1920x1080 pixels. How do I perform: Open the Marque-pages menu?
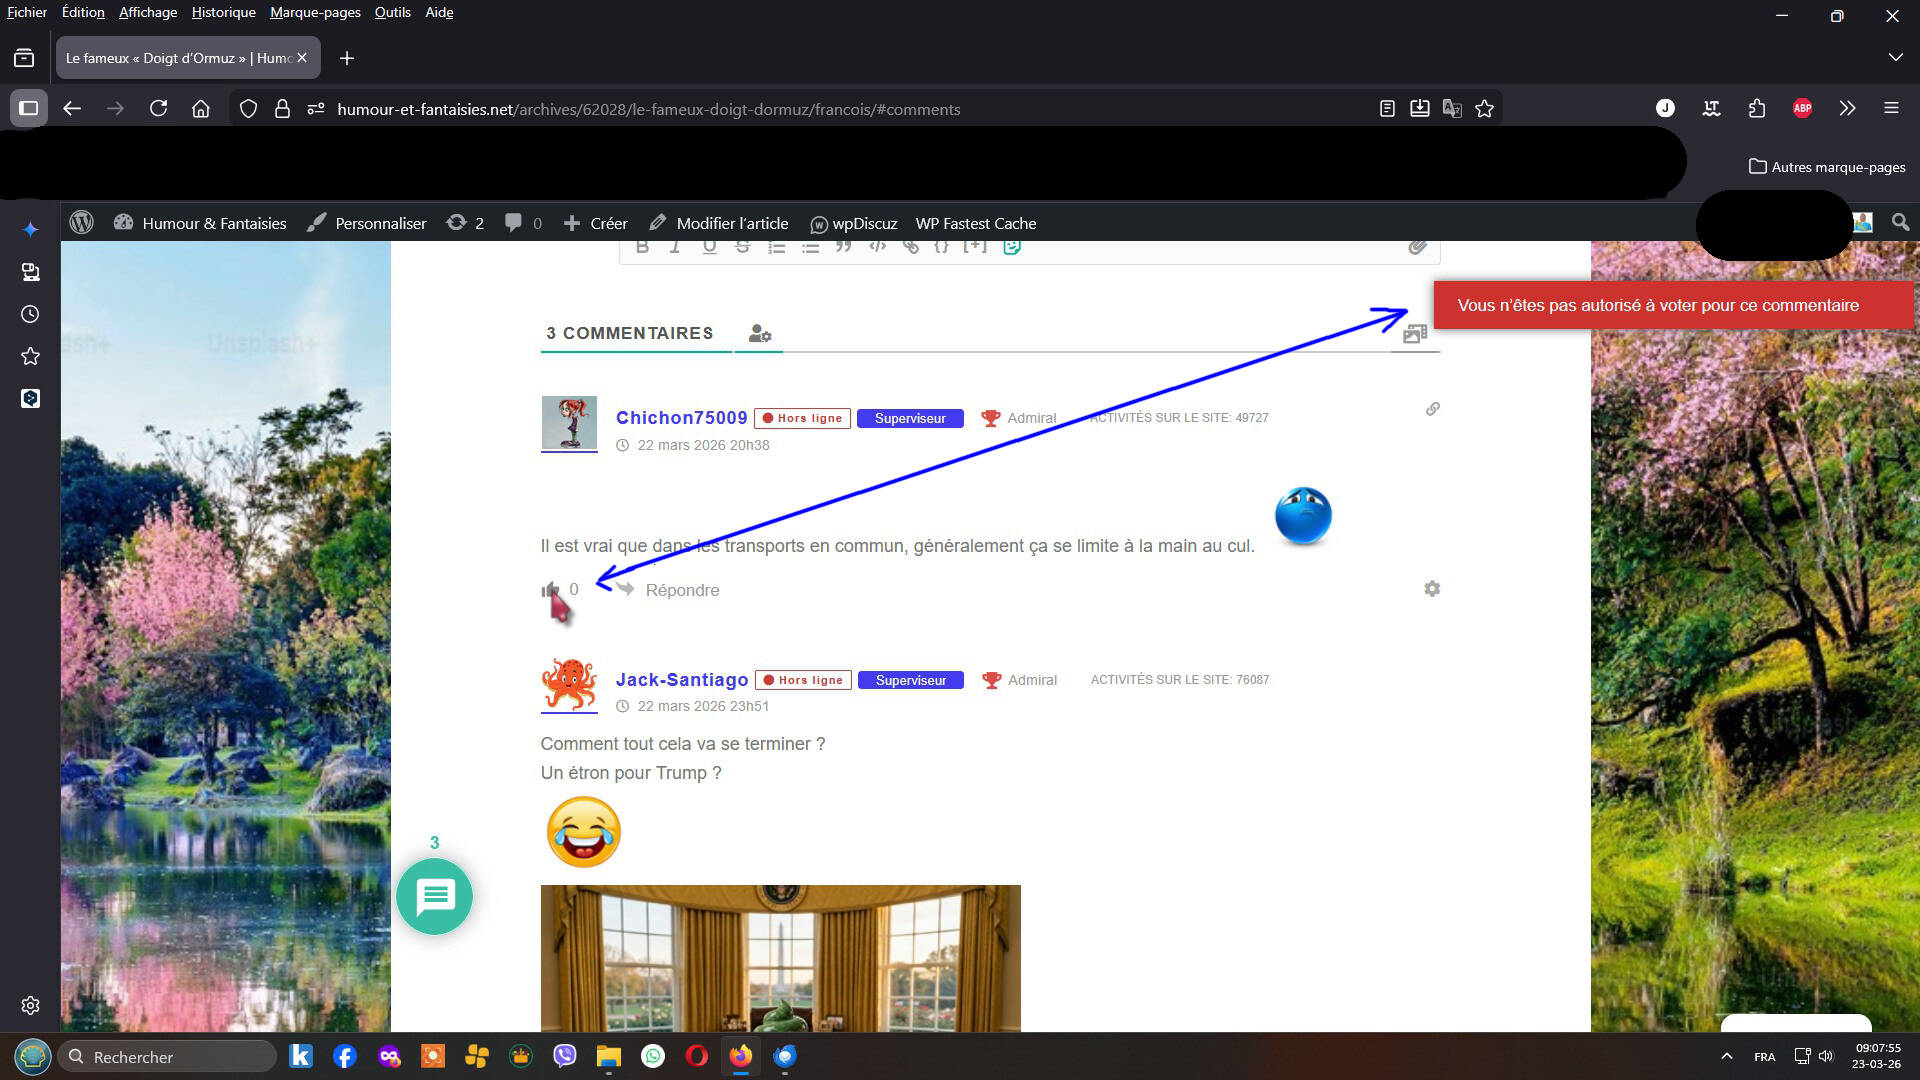tap(314, 12)
